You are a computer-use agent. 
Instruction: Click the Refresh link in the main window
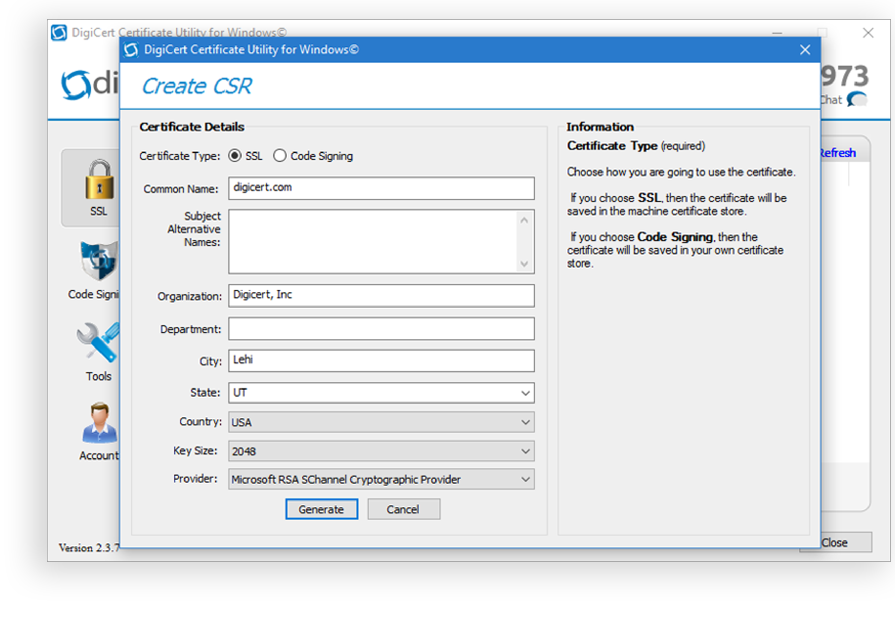[x=837, y=153]
